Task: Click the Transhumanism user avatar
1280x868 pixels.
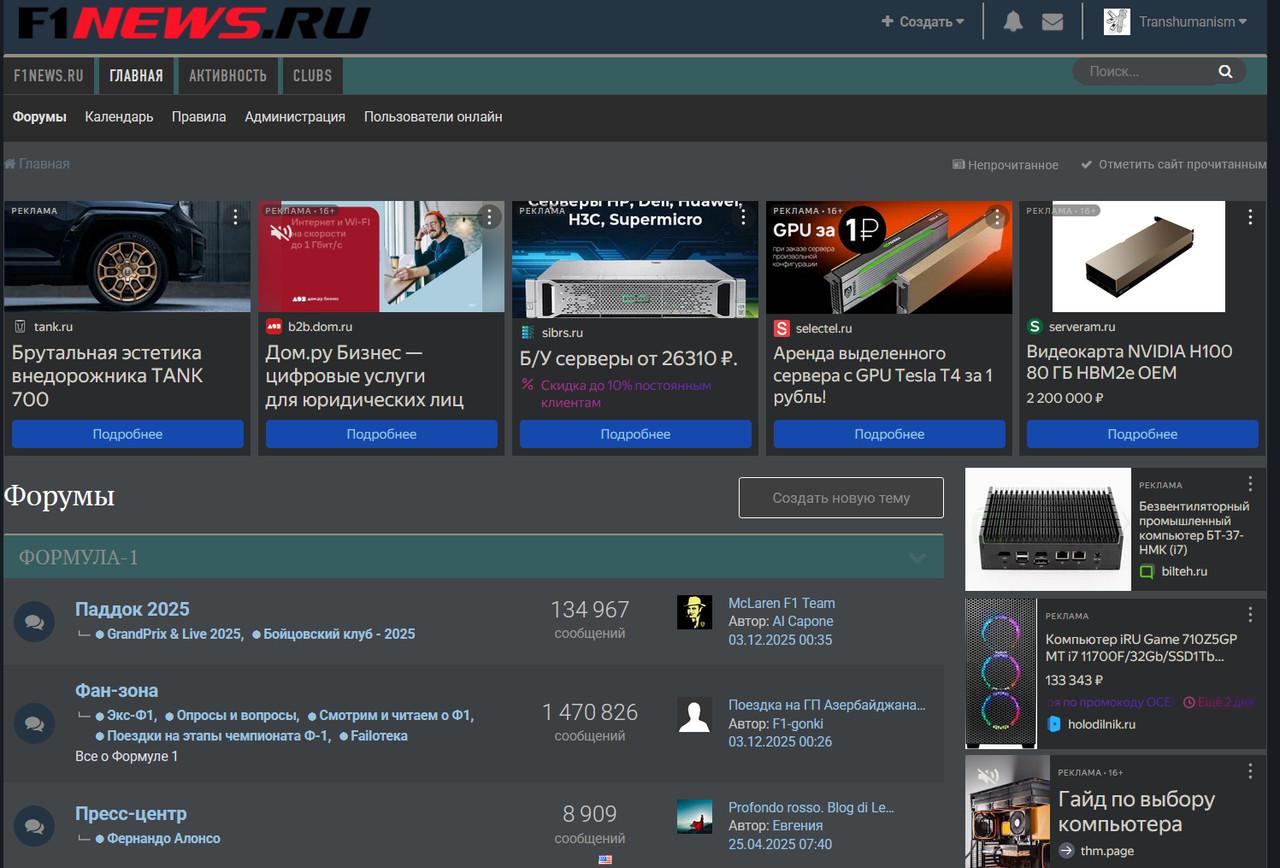Action: [x=1117, y=21]
